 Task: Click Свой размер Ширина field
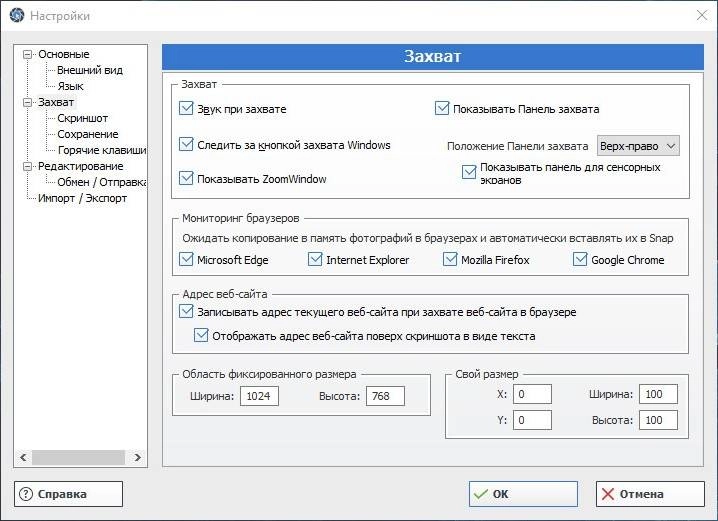click(658, 394)
